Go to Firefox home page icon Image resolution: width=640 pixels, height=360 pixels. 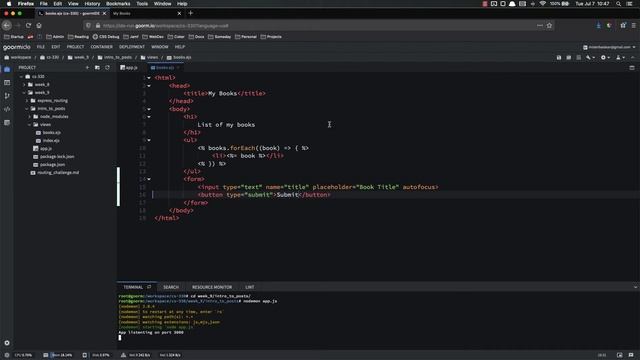(39, 25)
